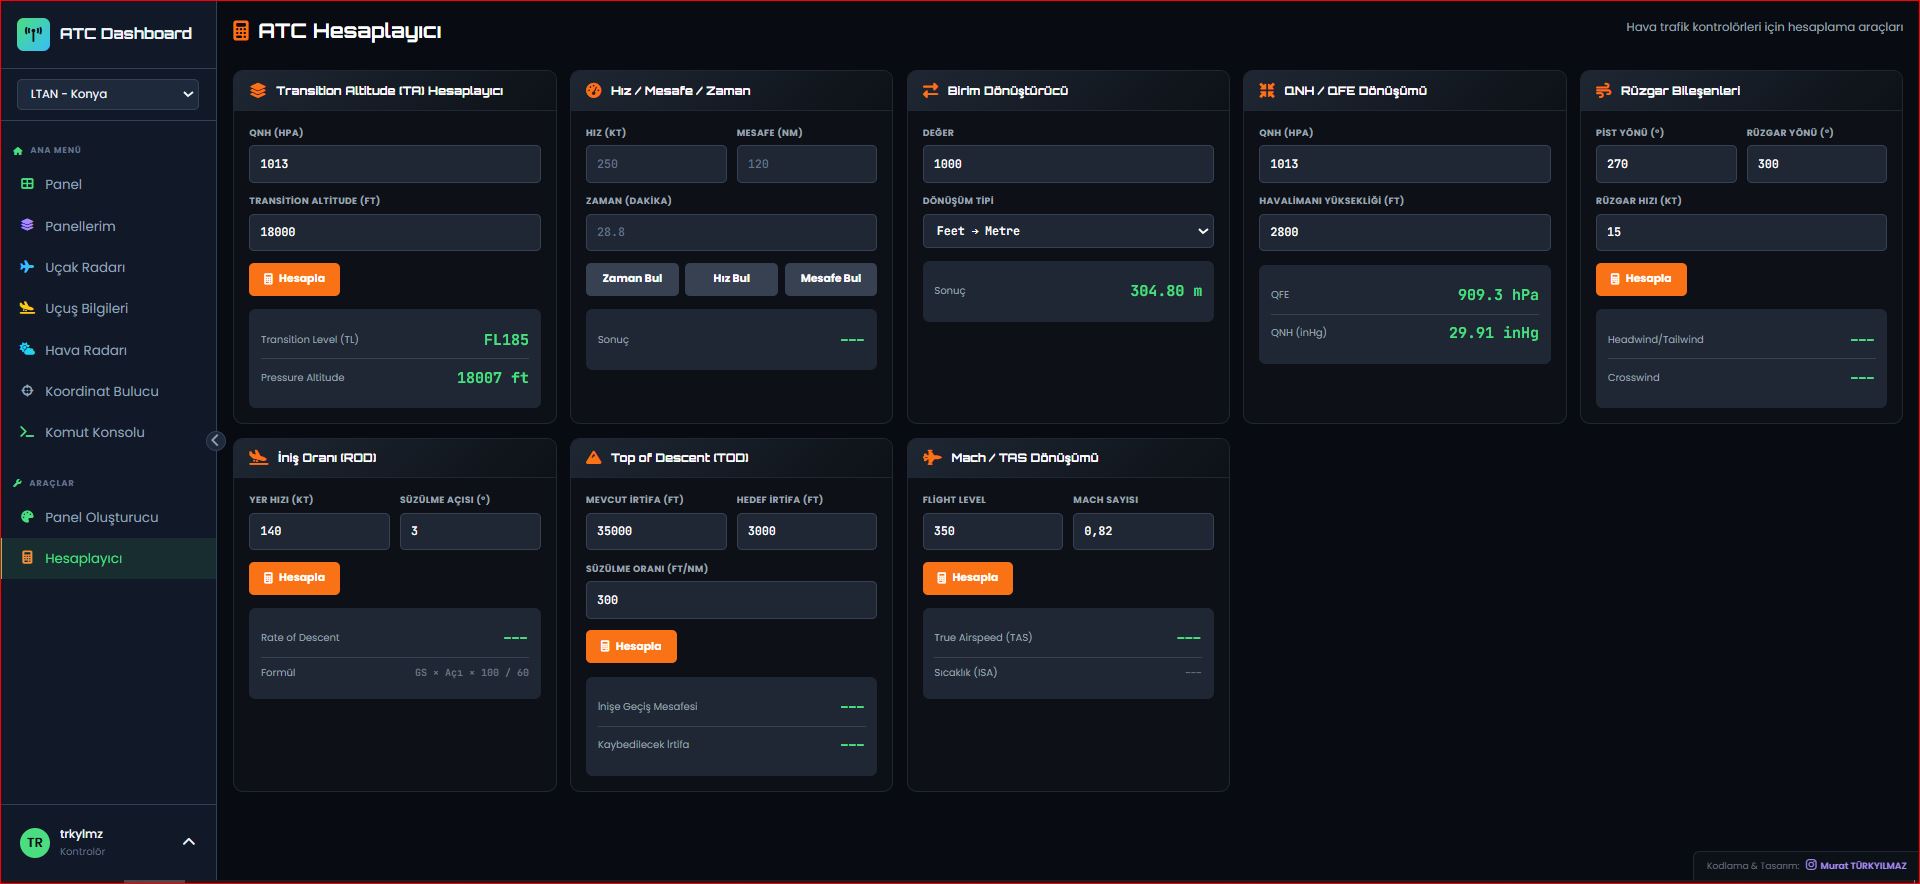The image size is (1920, 884).
Task: Click the Mesafe (NM) input field
Action: (807, 164)
